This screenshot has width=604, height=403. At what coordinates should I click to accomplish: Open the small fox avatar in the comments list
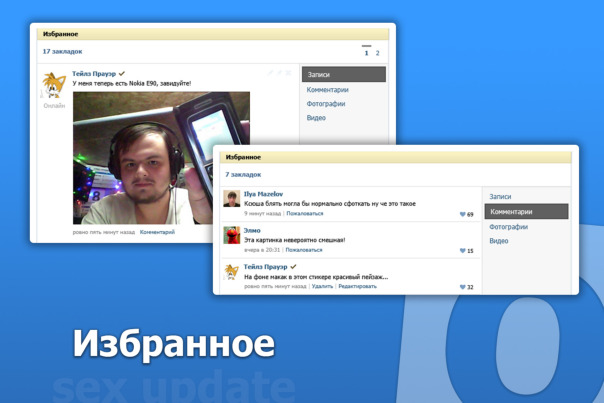pyautogui.click(x=232, y=272)
